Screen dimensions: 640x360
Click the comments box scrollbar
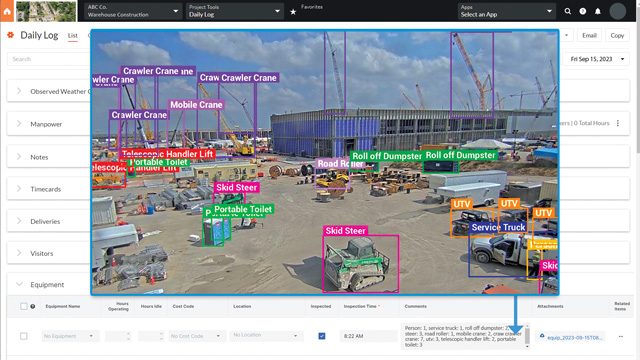[x=527, y=336]
